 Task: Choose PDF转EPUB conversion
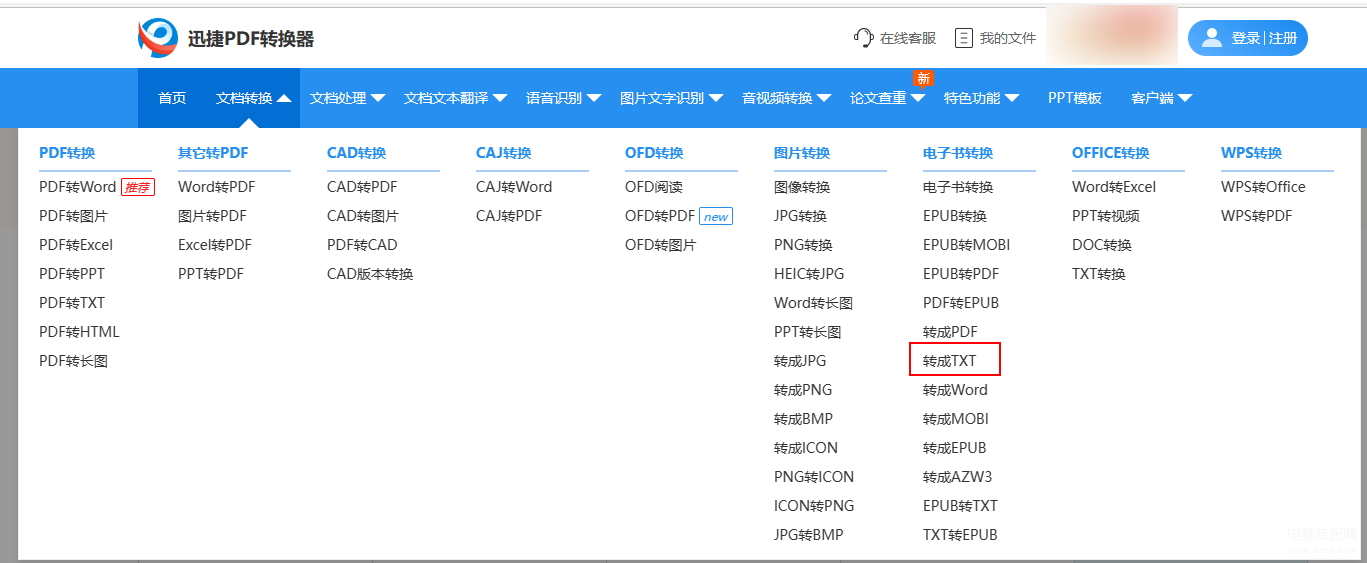[961, 303]
